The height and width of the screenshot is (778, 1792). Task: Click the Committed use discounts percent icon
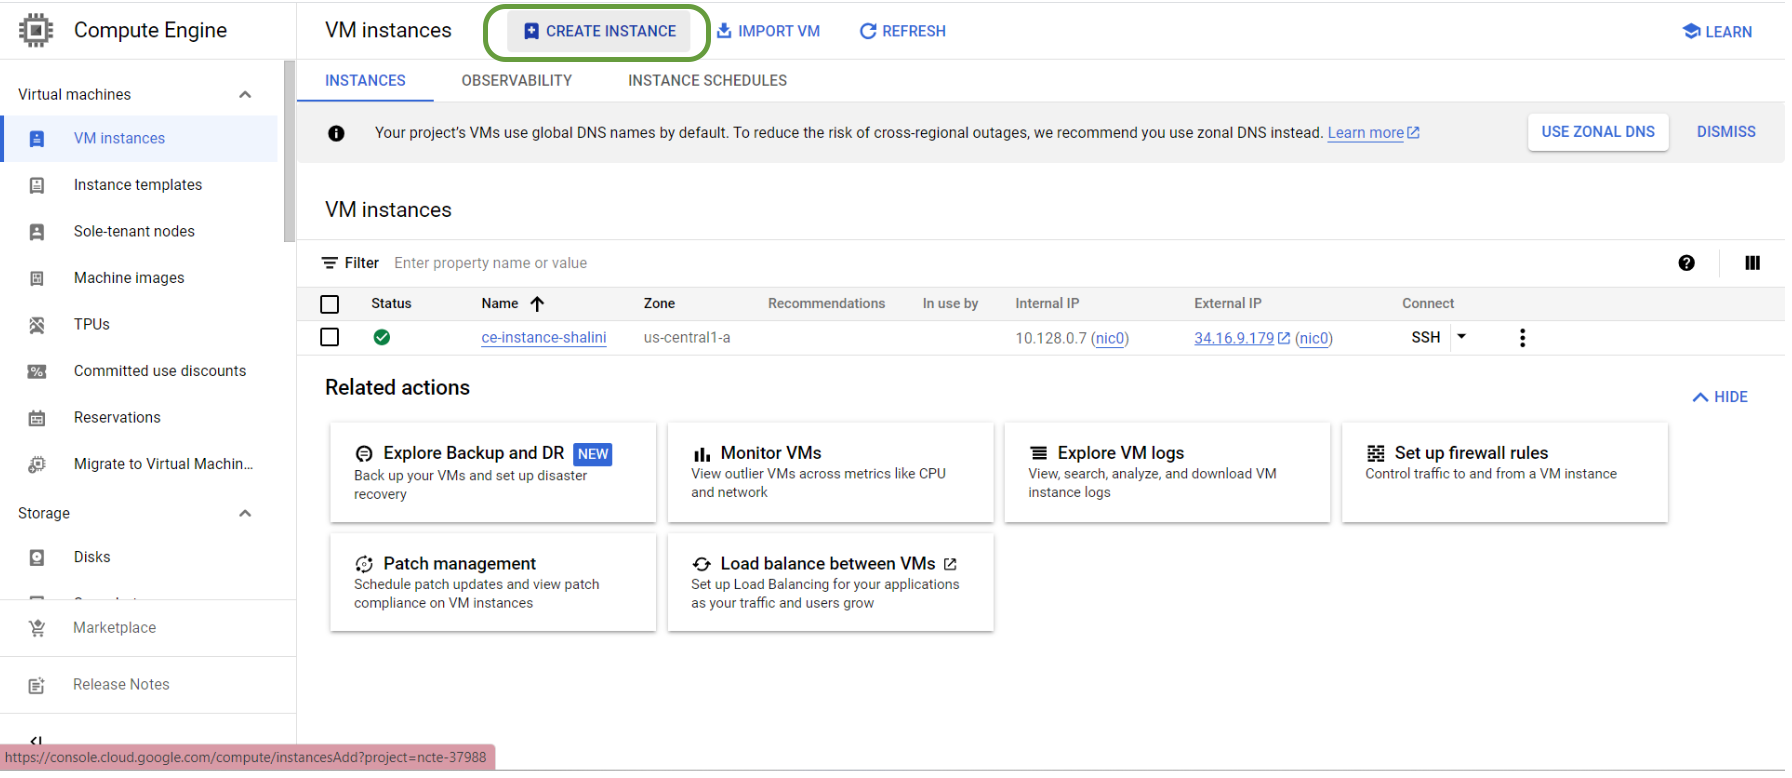(x=37, y=372)
